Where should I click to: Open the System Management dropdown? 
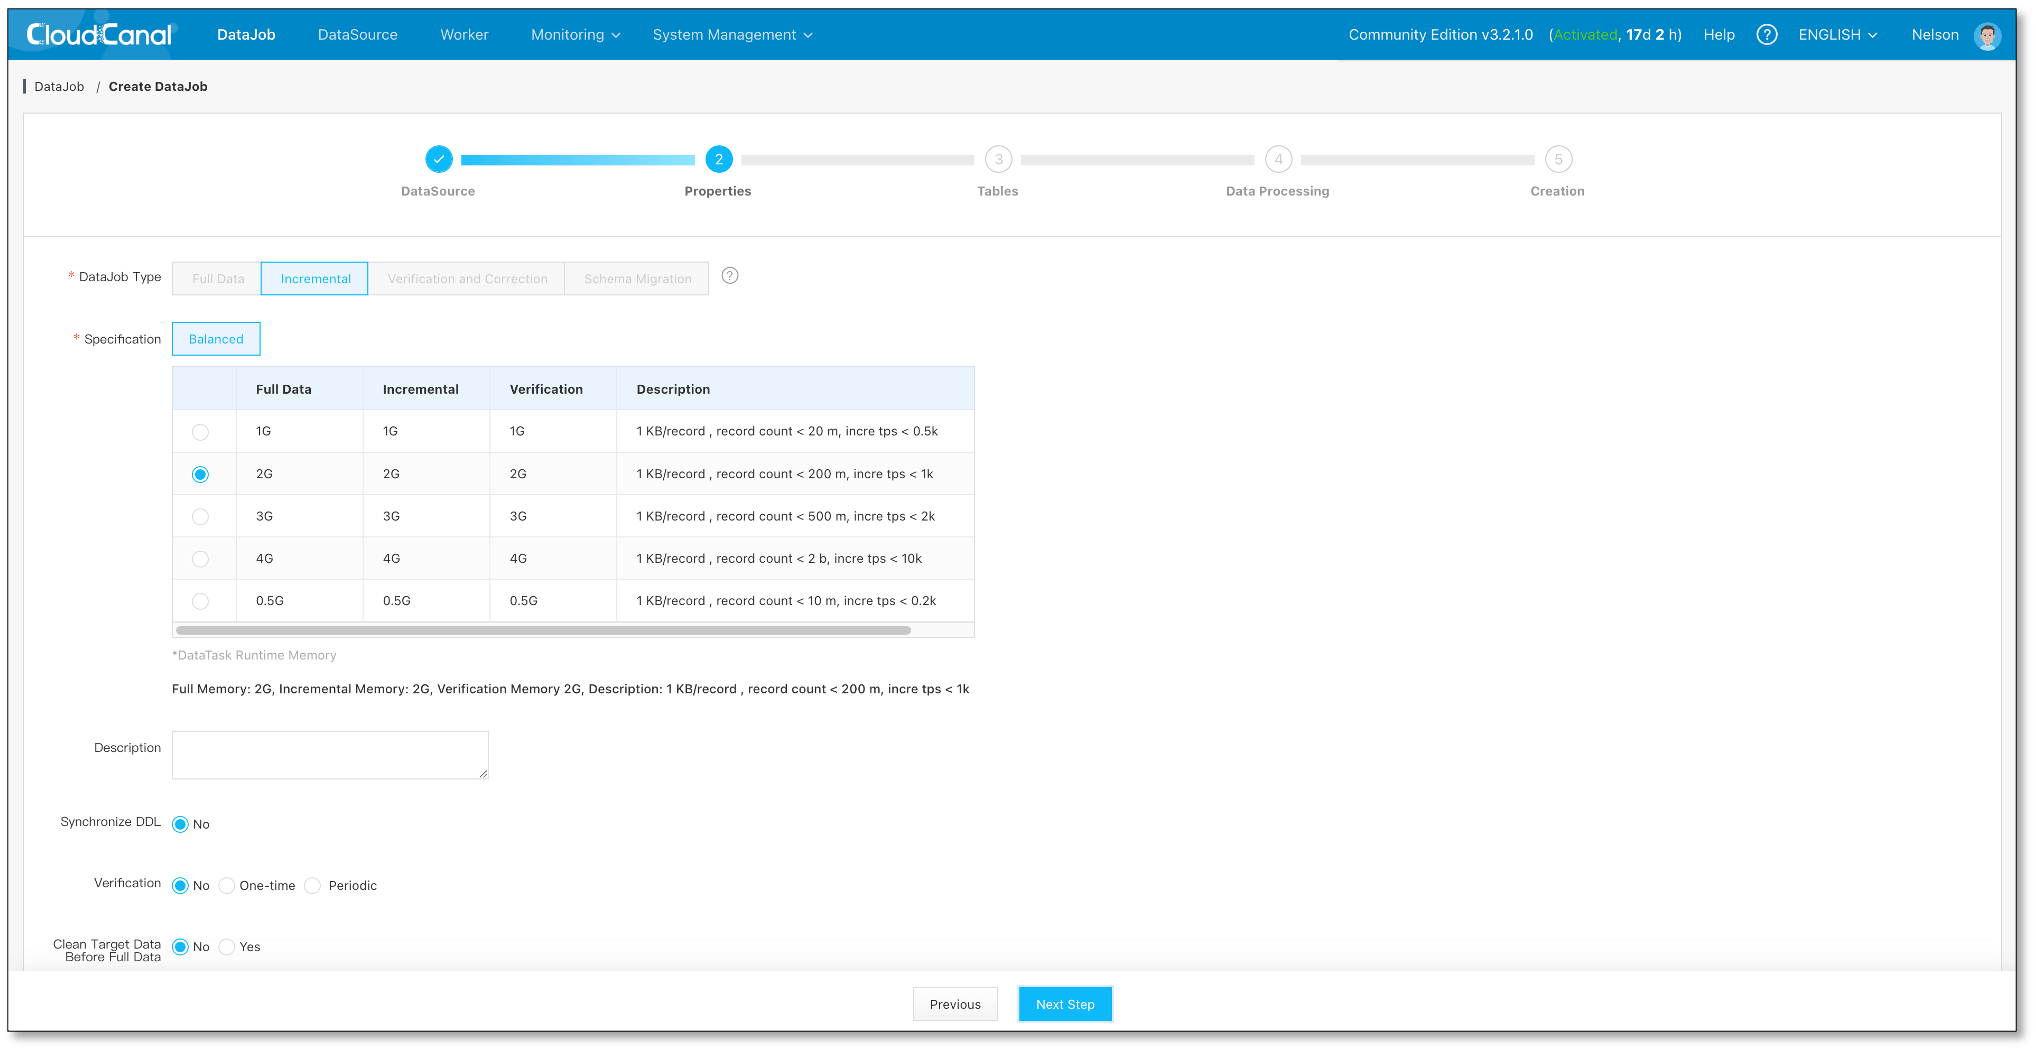click(732, 35)
